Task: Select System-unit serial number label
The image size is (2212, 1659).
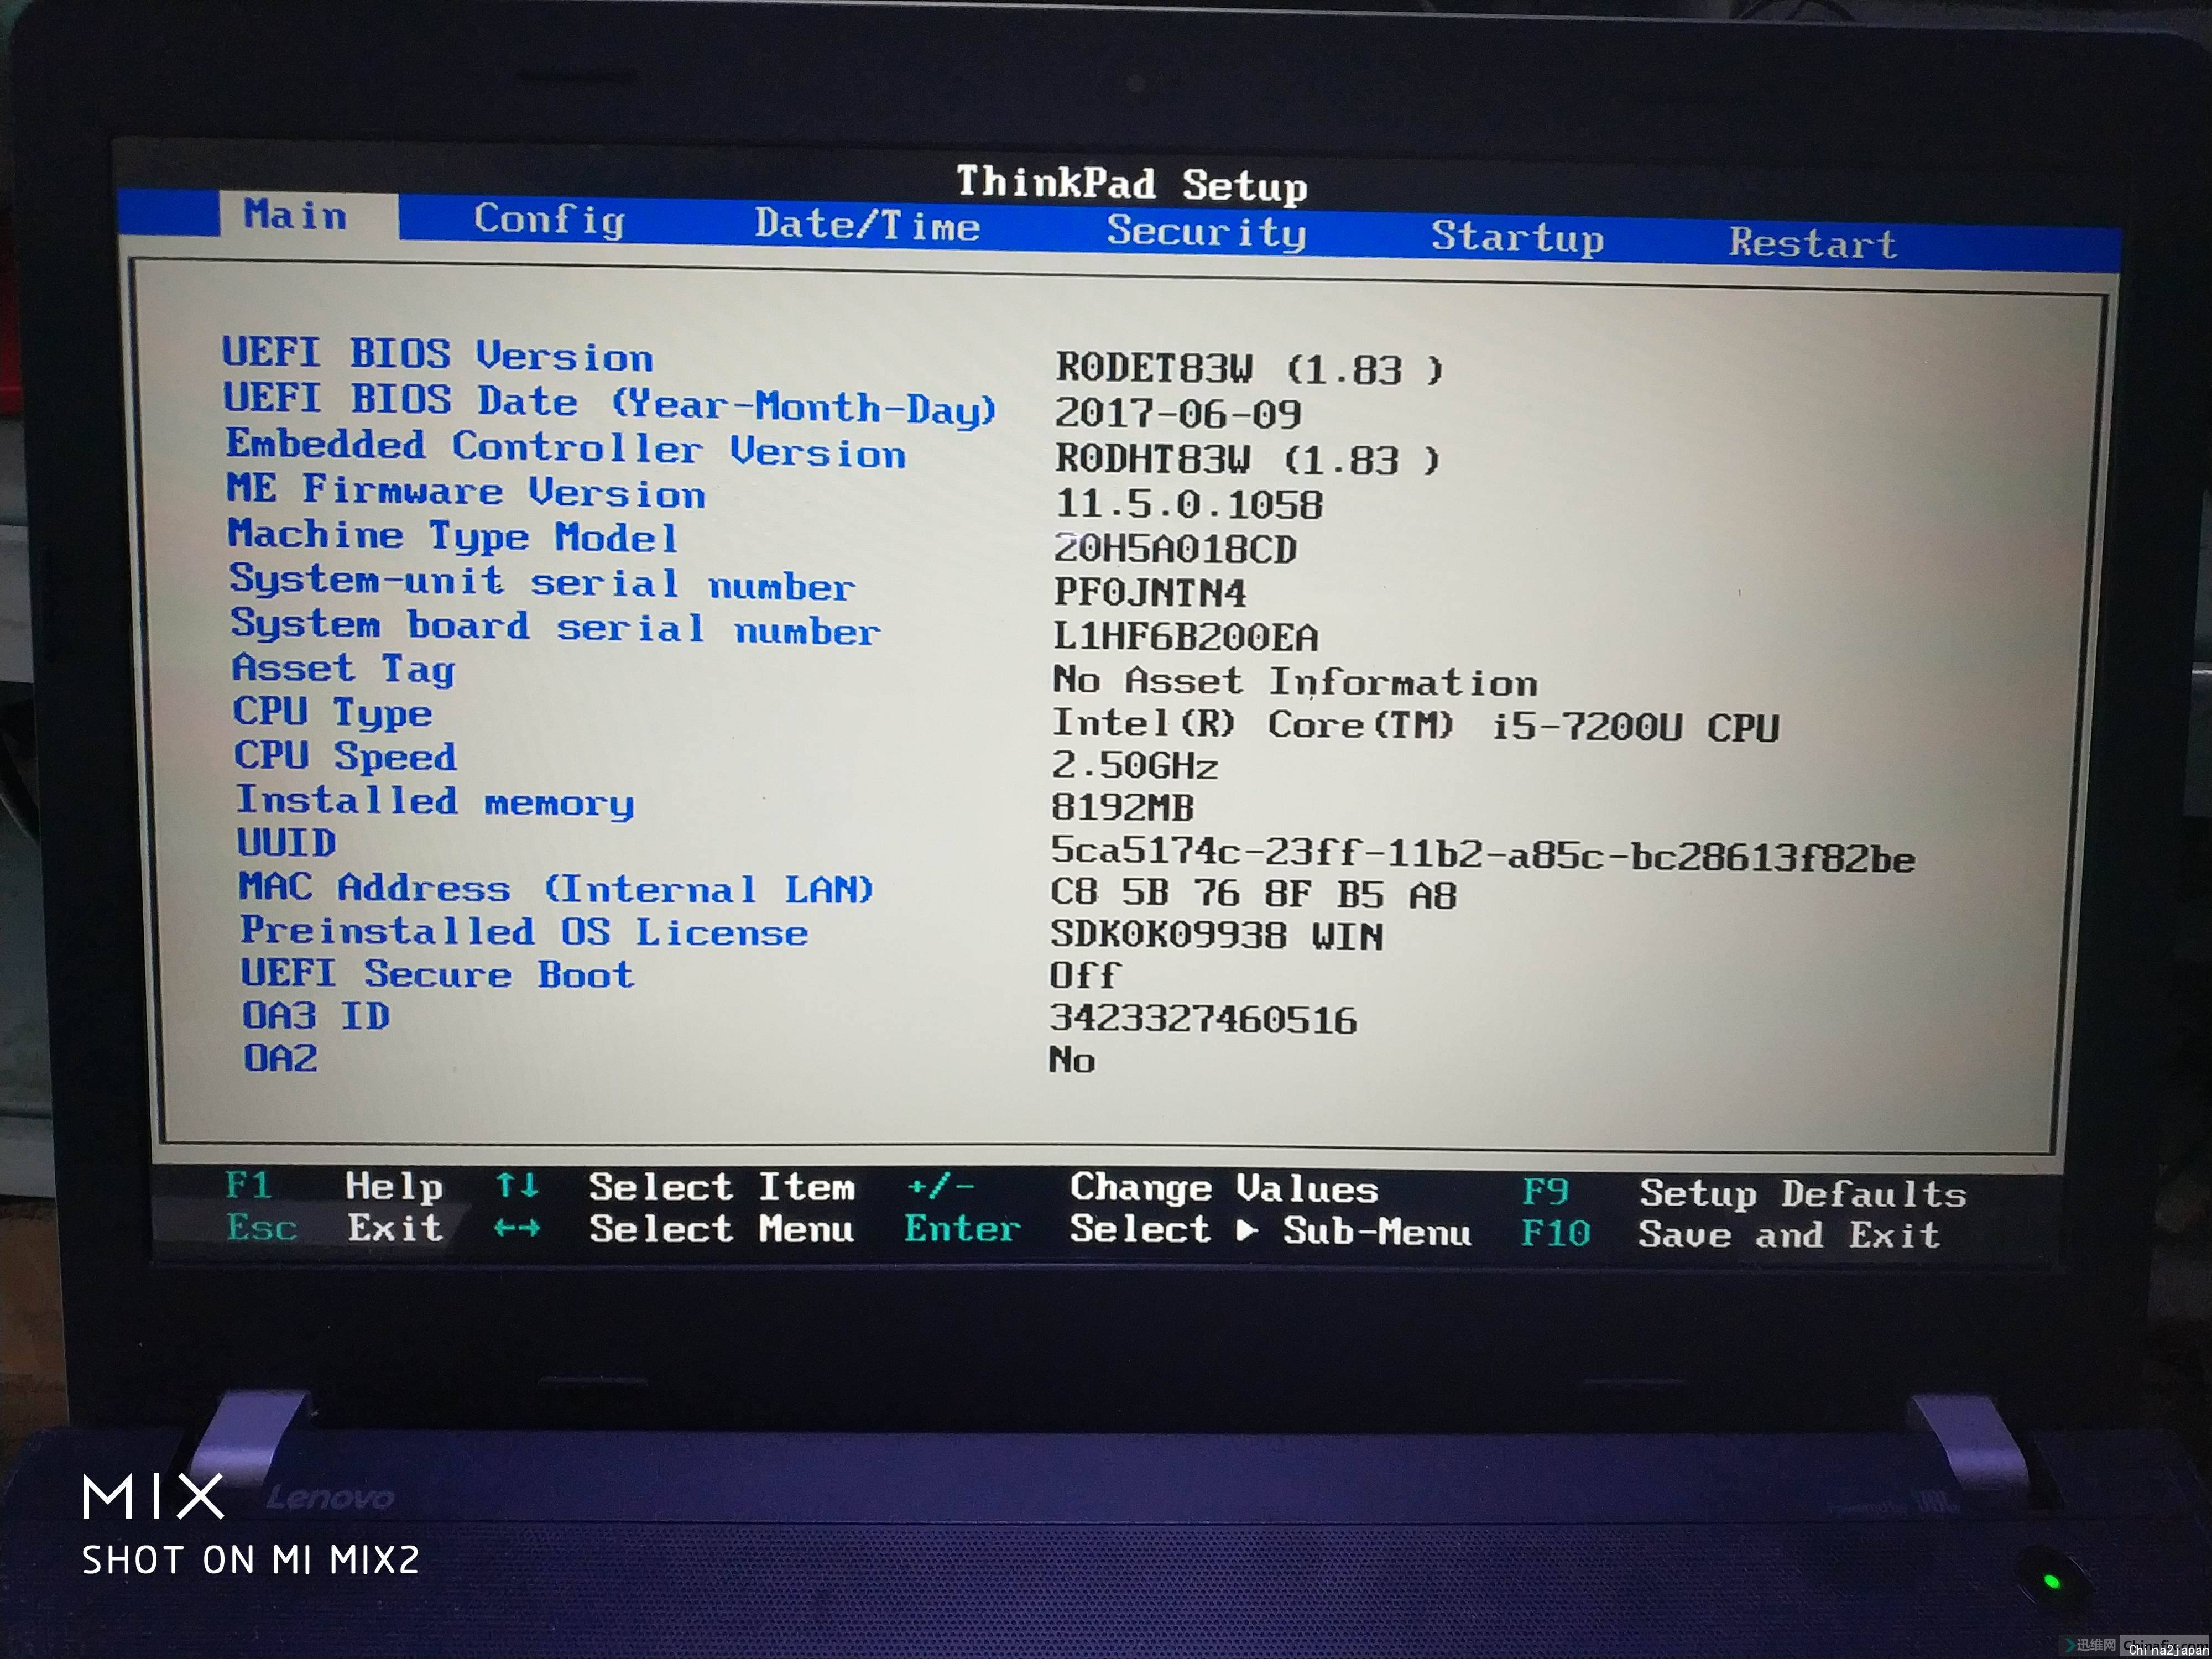Action: 542,582
